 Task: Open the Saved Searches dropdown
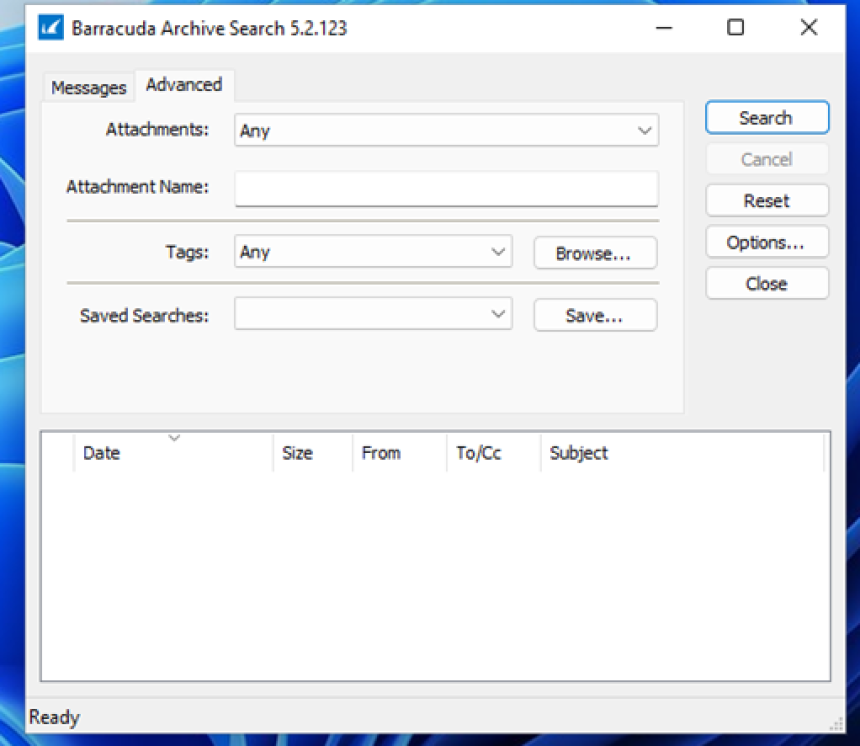click(373, 314)
